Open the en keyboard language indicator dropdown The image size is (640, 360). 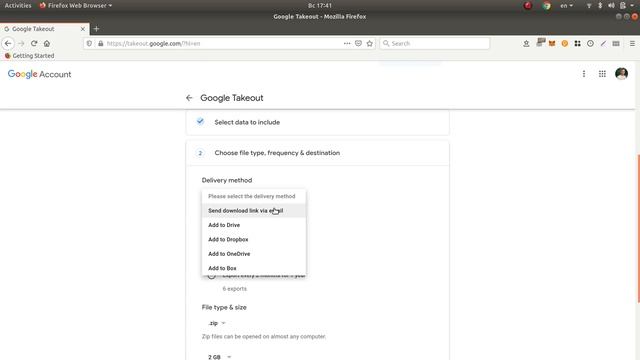coord(566,6)
